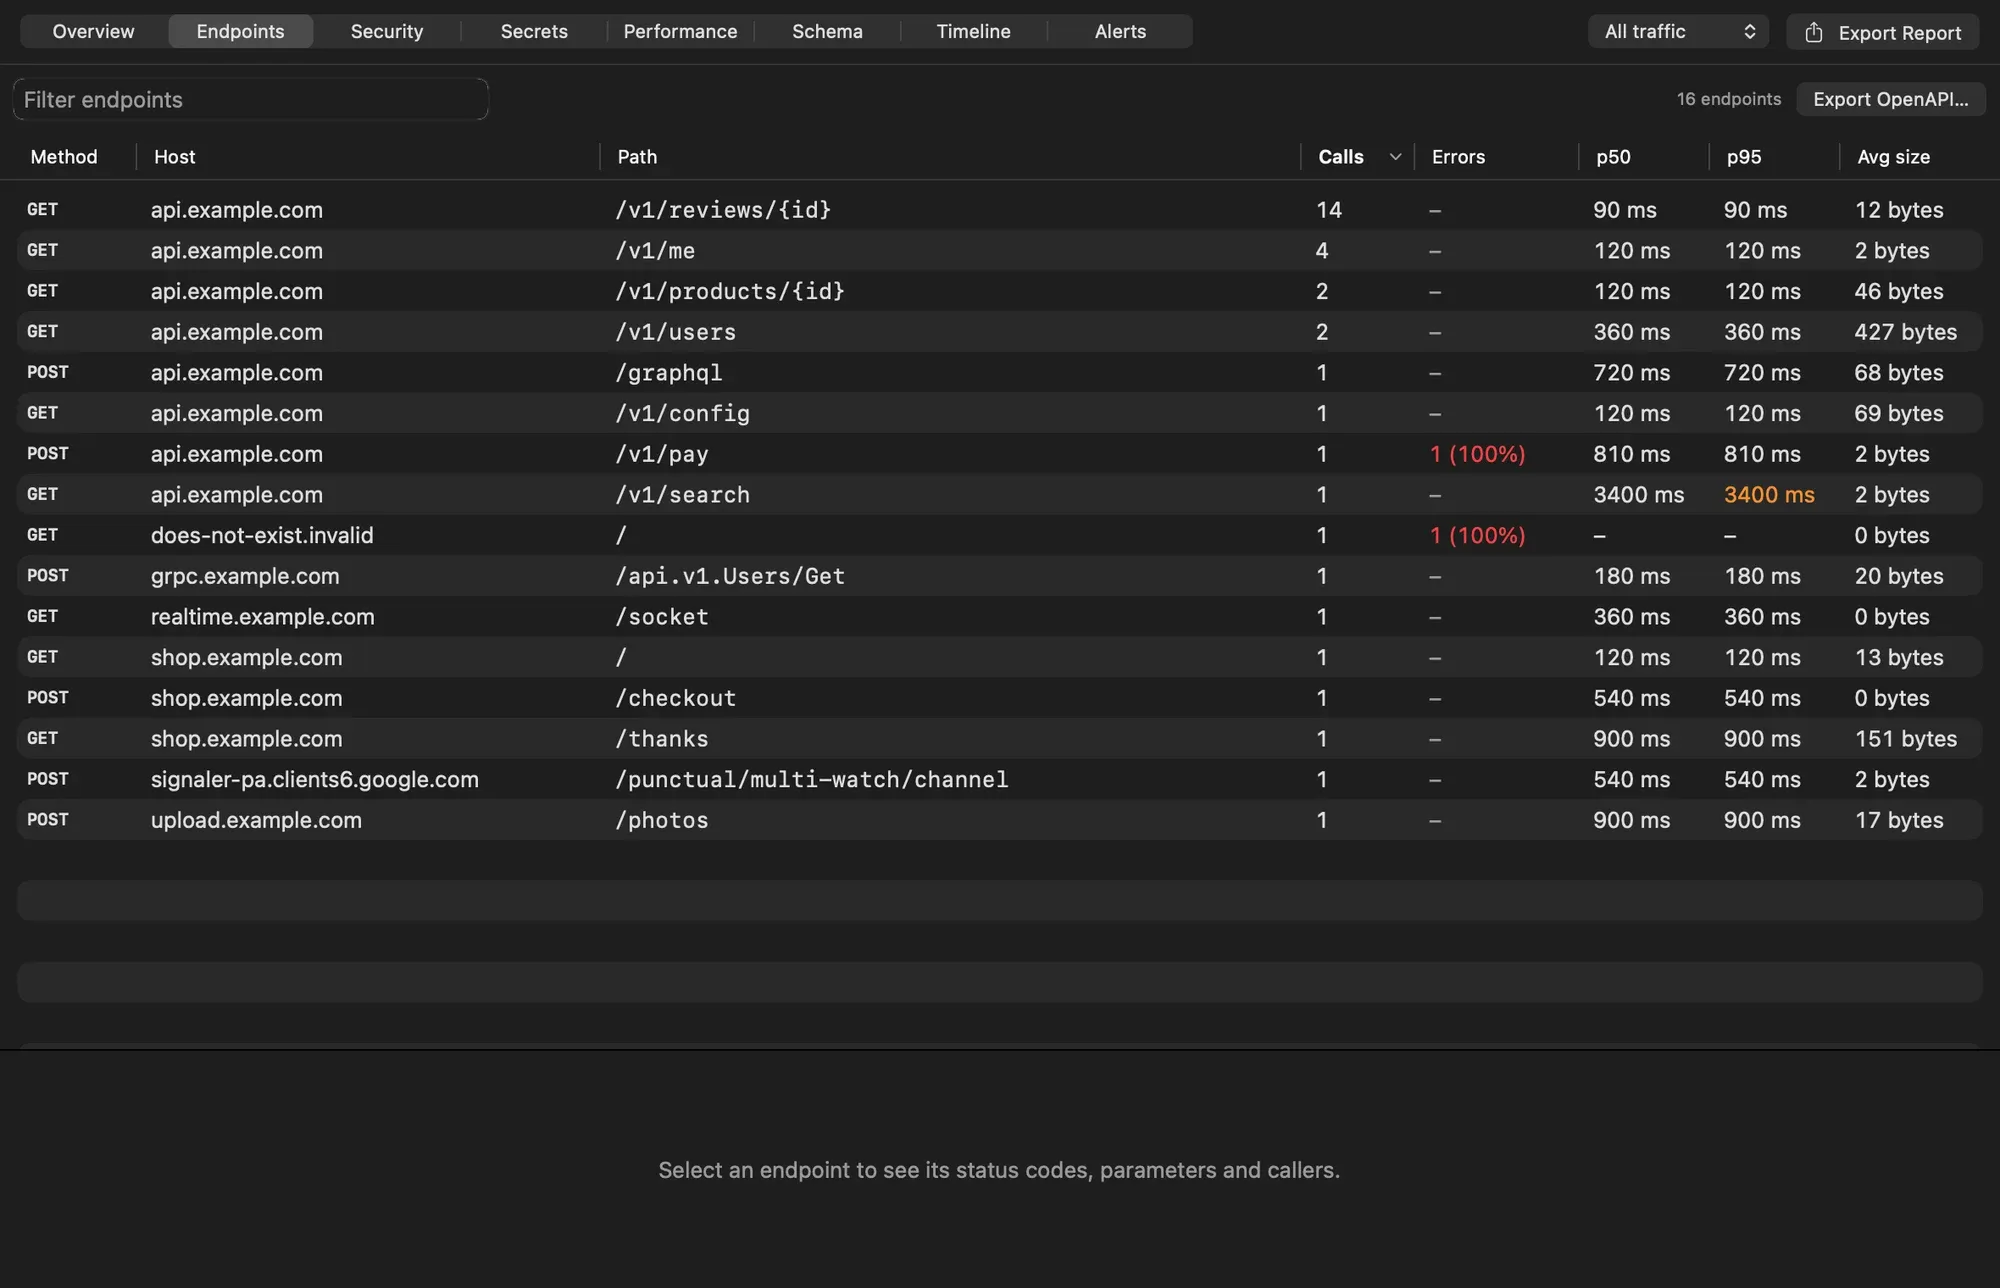Open the Timeline tab

(x=973, y=31)
